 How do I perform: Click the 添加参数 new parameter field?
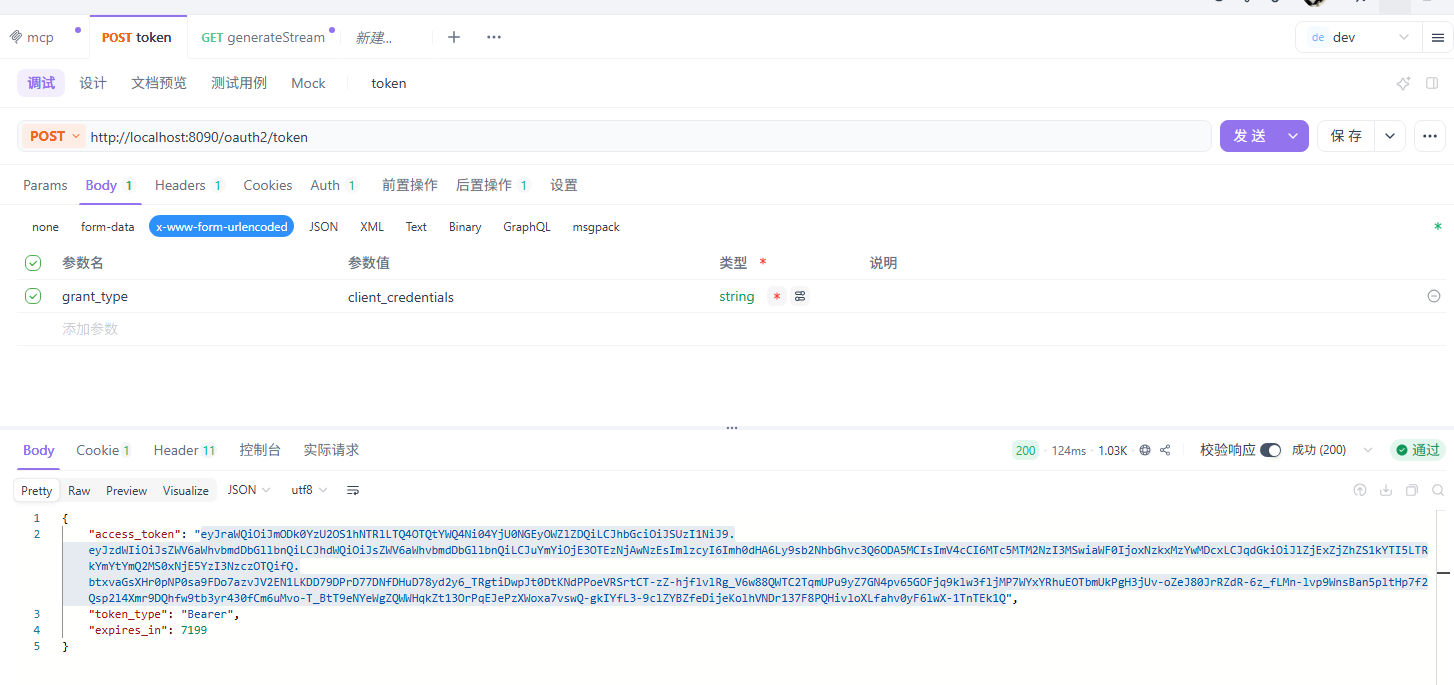[x=90, y=328]
